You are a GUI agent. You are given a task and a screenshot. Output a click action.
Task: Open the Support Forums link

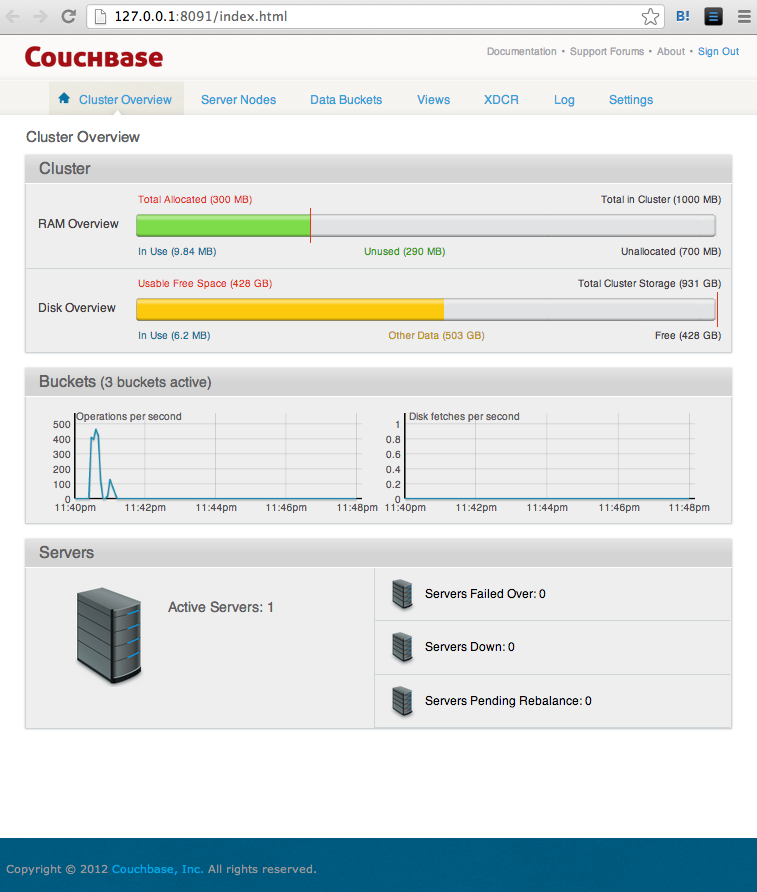pyautogui.click(x=607, y=51)
